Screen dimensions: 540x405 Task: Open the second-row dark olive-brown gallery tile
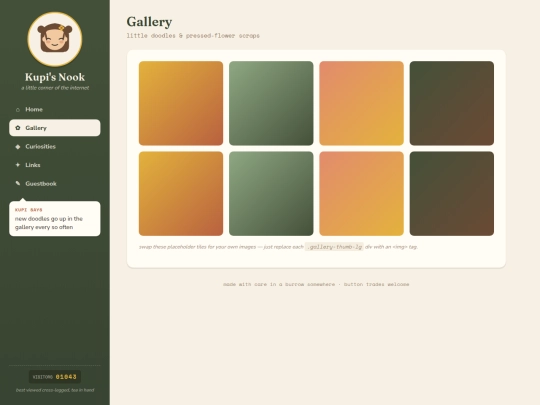tap(451, 194)
